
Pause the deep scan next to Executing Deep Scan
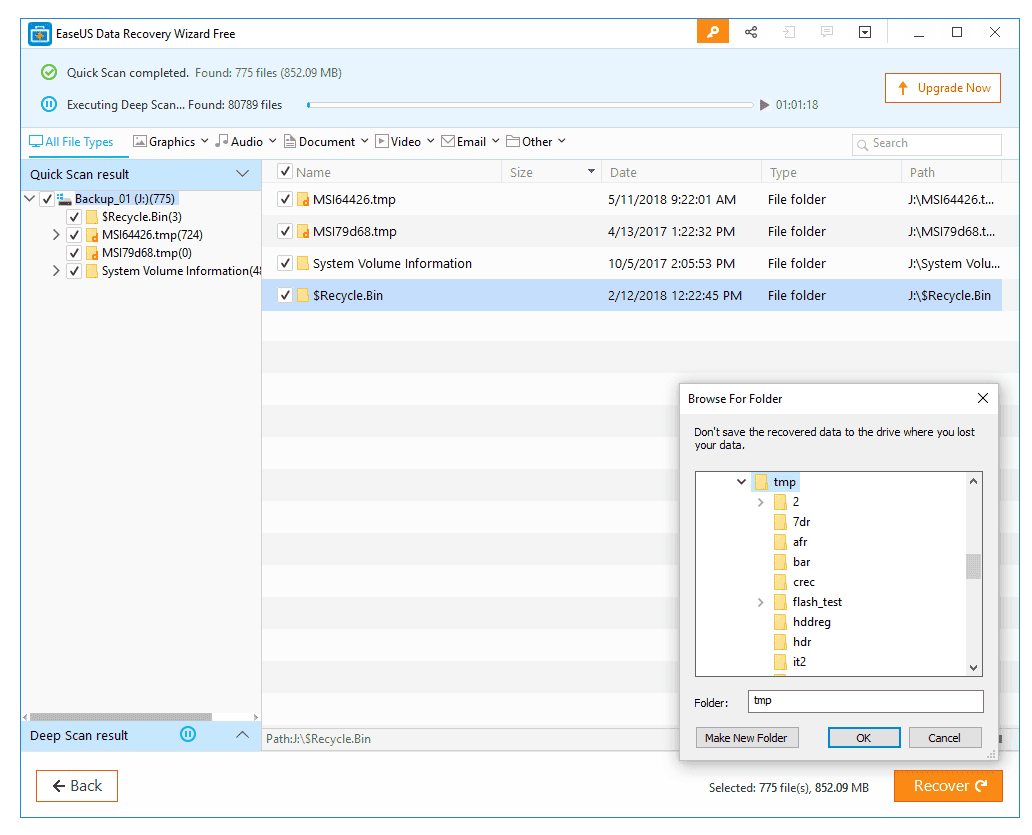(49, 104)
